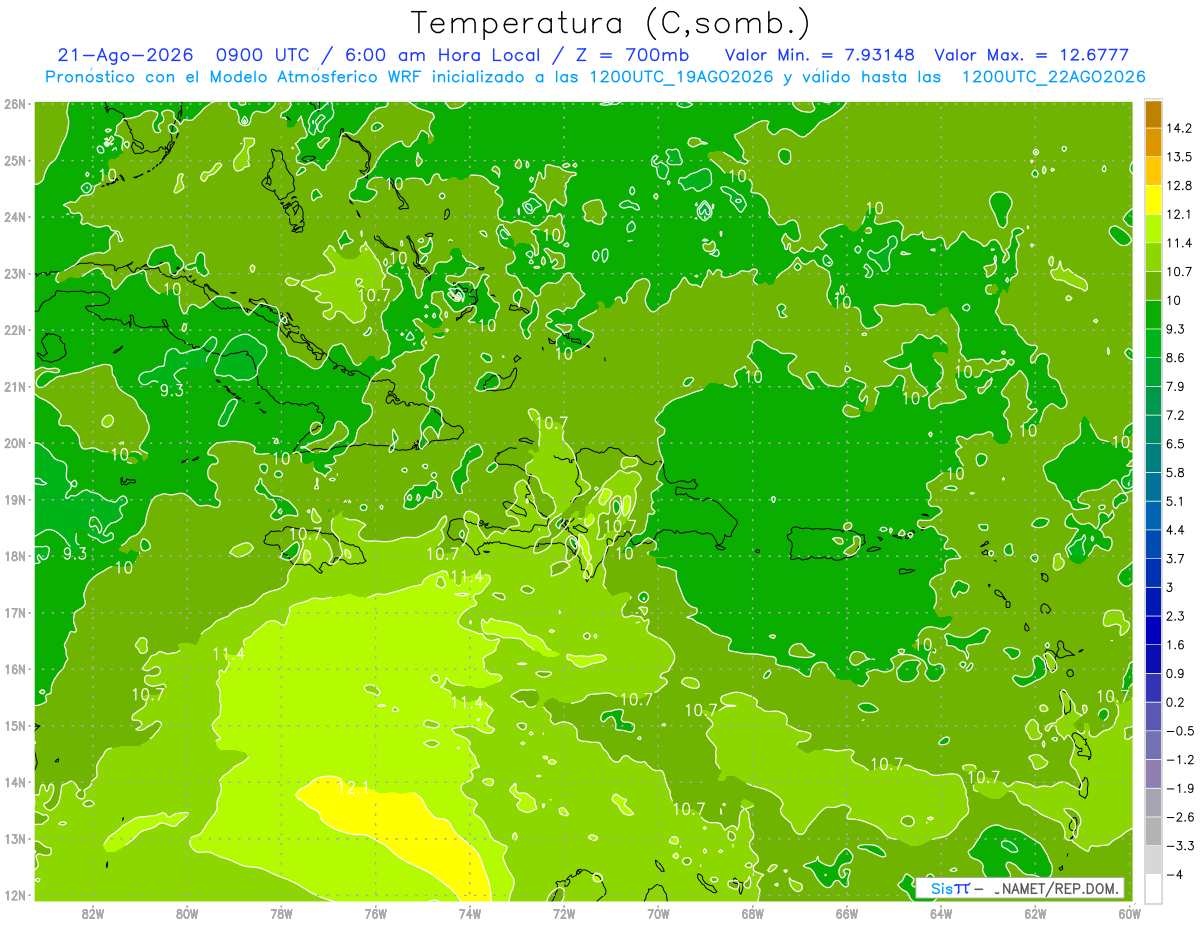Select the date "21-Ago-2026" in the header
The width and height of the screenshot is (1200, 927).
[123, 54]
